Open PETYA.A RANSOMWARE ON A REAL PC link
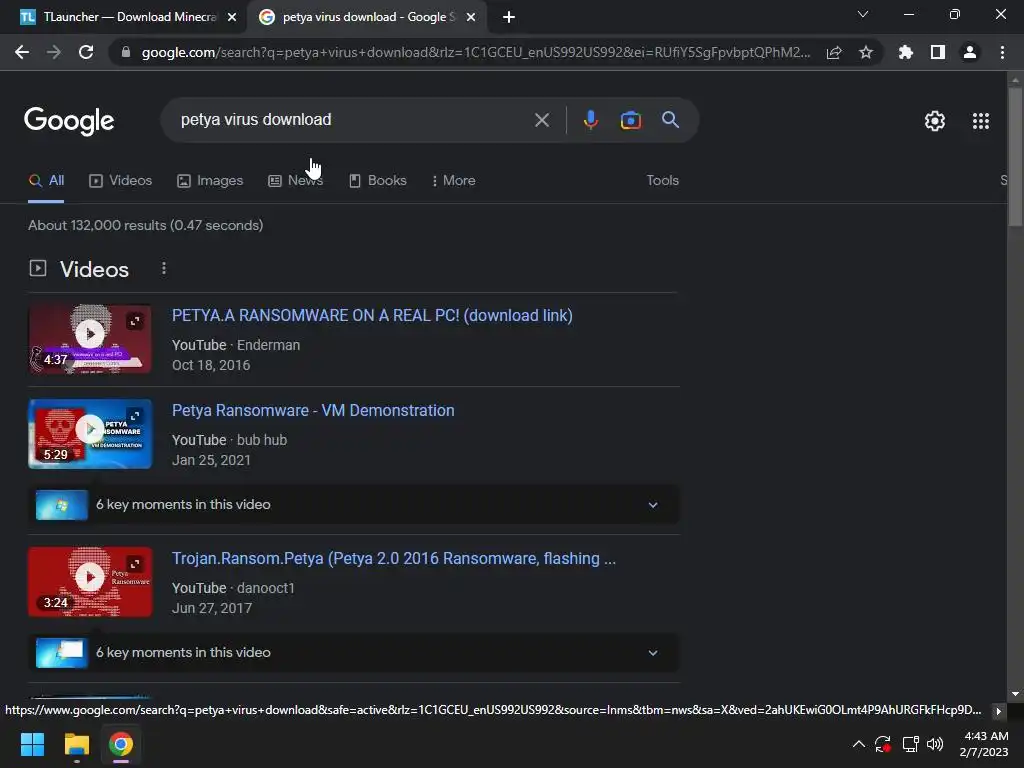 pyautogui.click(x=372, y=315)
